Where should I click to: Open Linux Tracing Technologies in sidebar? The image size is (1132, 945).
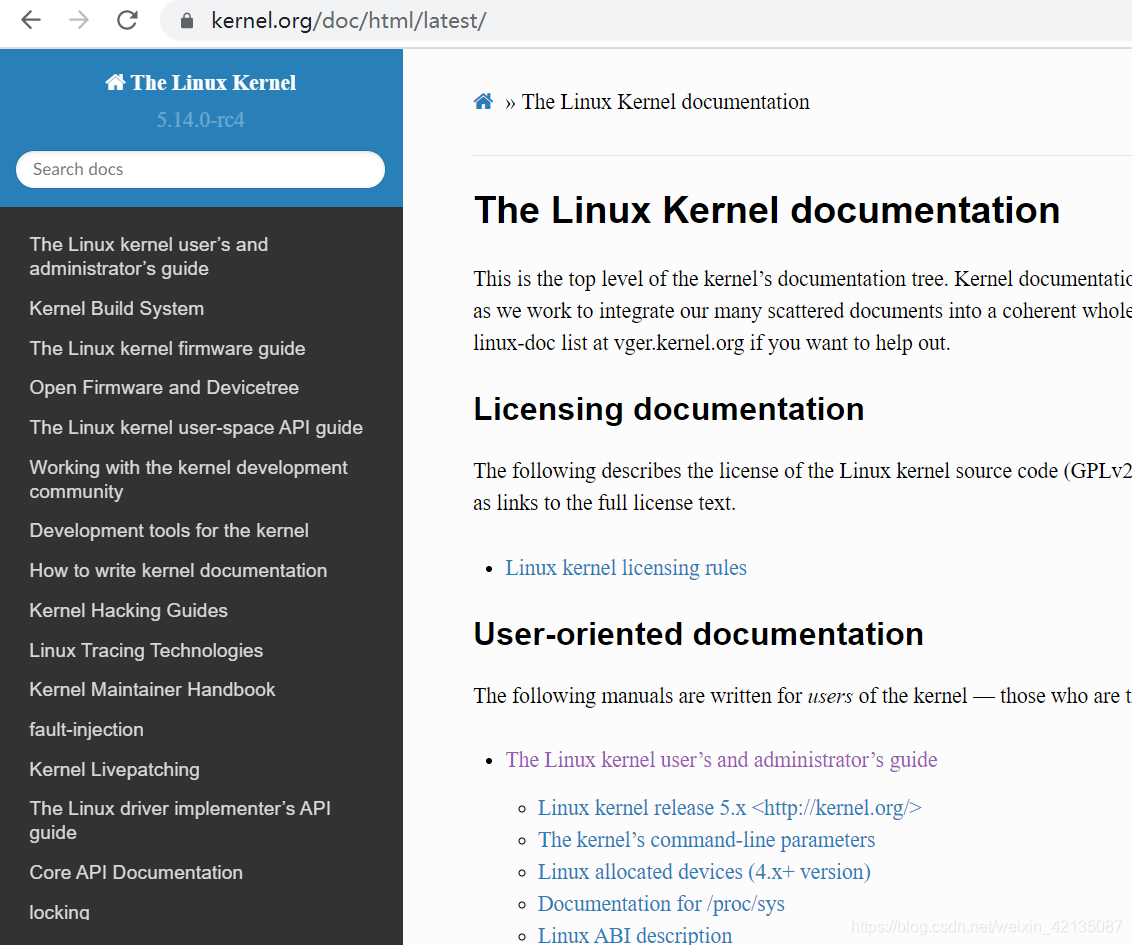tap(147, 650)
